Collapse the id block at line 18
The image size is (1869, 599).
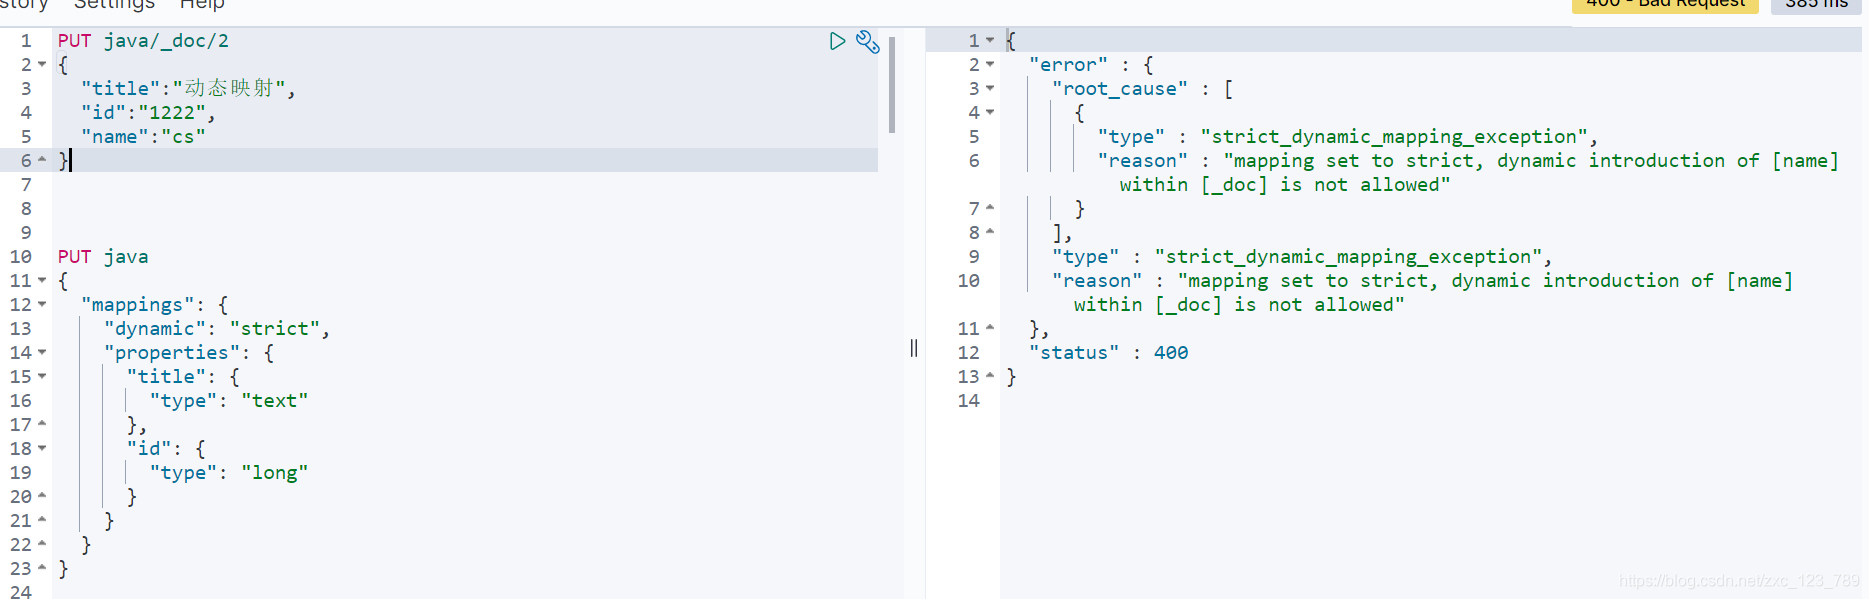[42, 449]
